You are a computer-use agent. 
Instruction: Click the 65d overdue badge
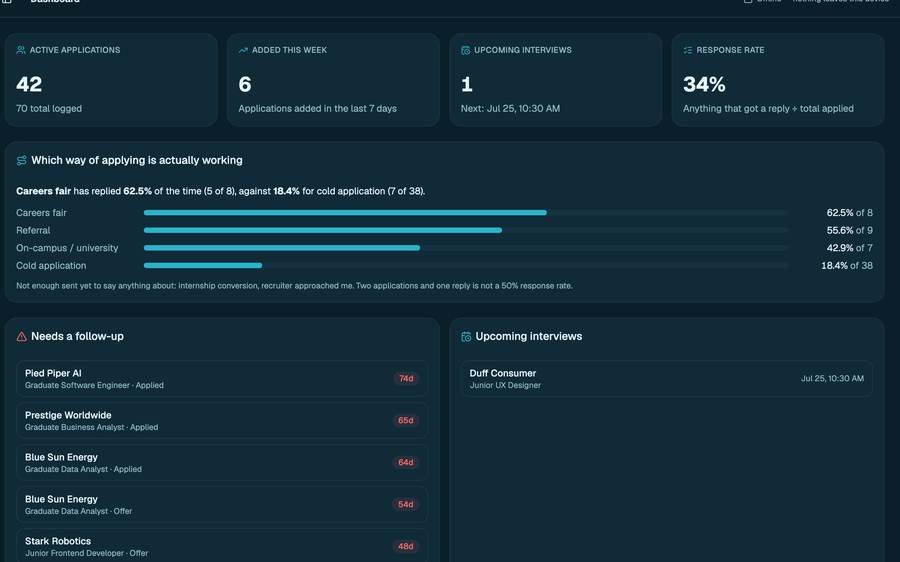tap(406, 420)
